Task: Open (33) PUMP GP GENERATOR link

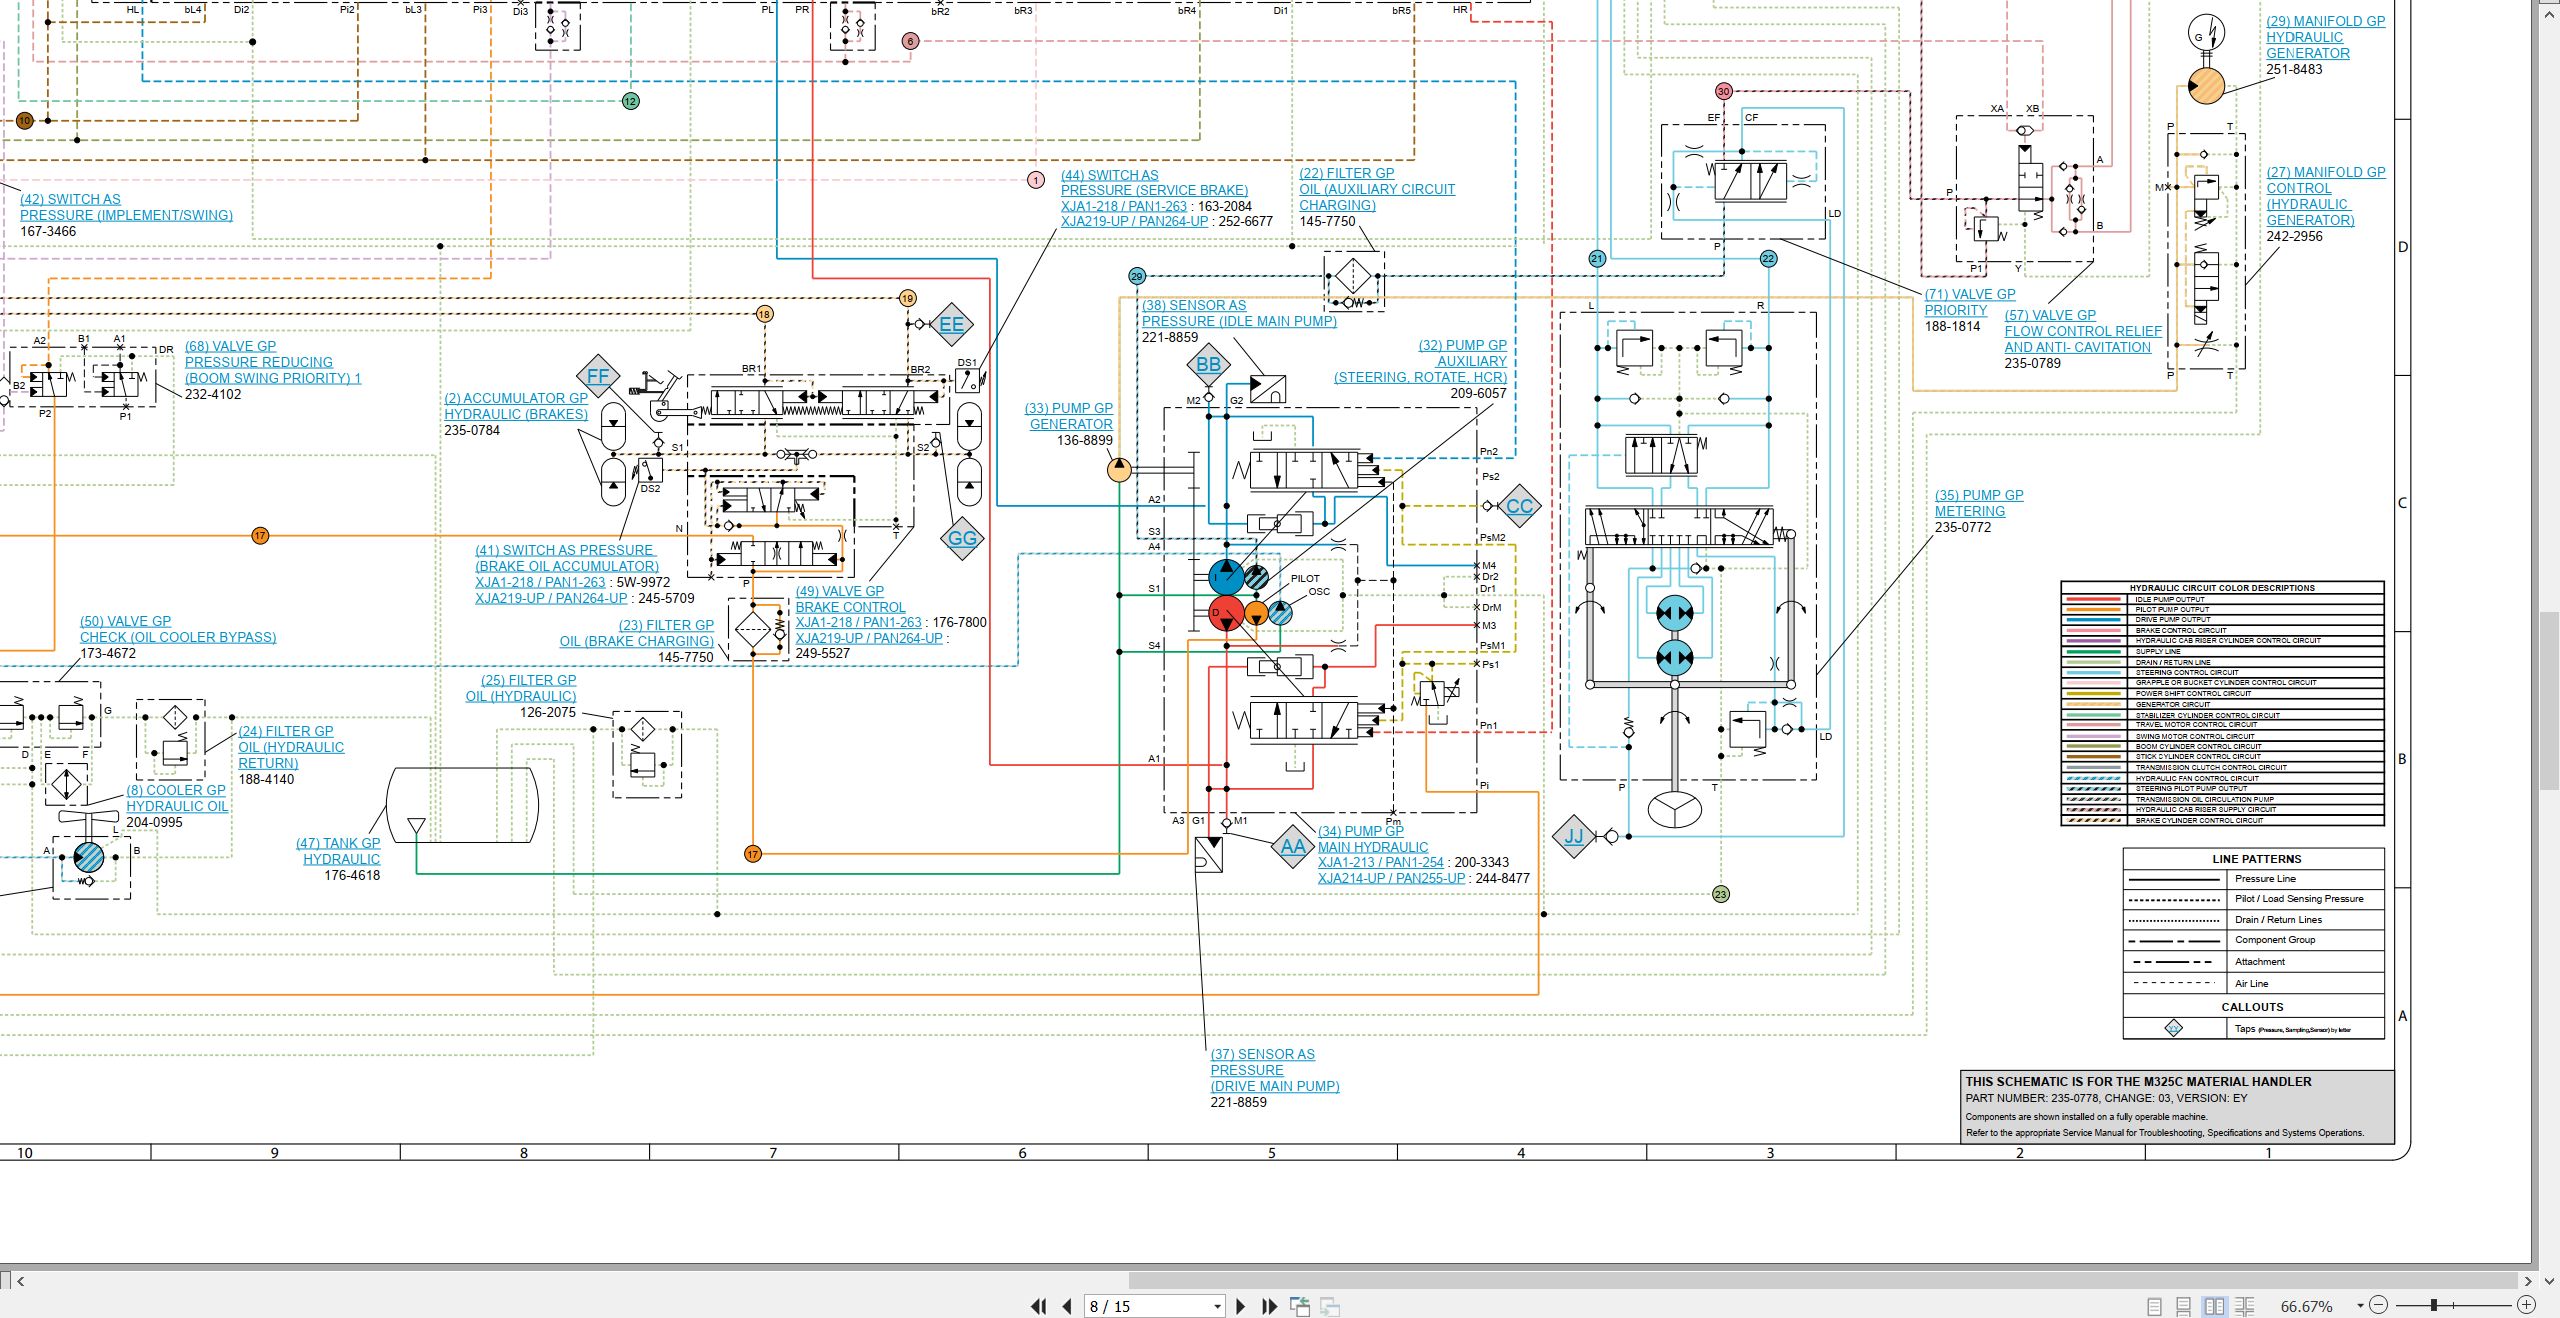Action: 1068,416
